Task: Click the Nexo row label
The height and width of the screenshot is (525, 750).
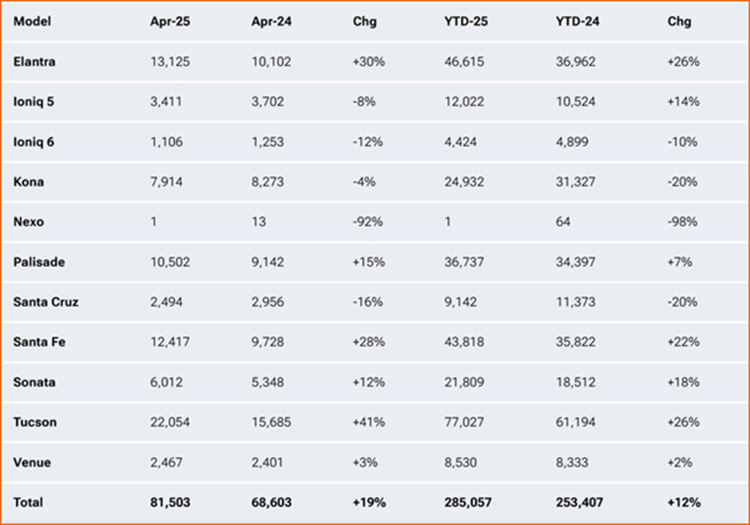Action: click(29, 222)
